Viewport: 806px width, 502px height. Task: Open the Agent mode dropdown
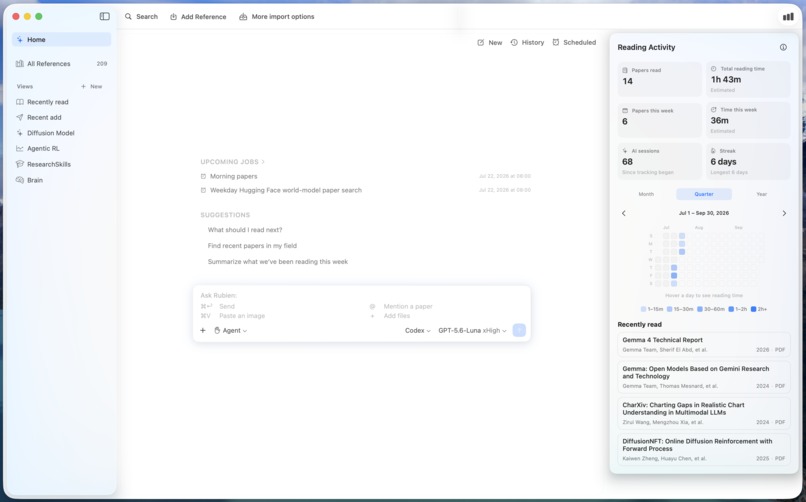click(230, 330)
